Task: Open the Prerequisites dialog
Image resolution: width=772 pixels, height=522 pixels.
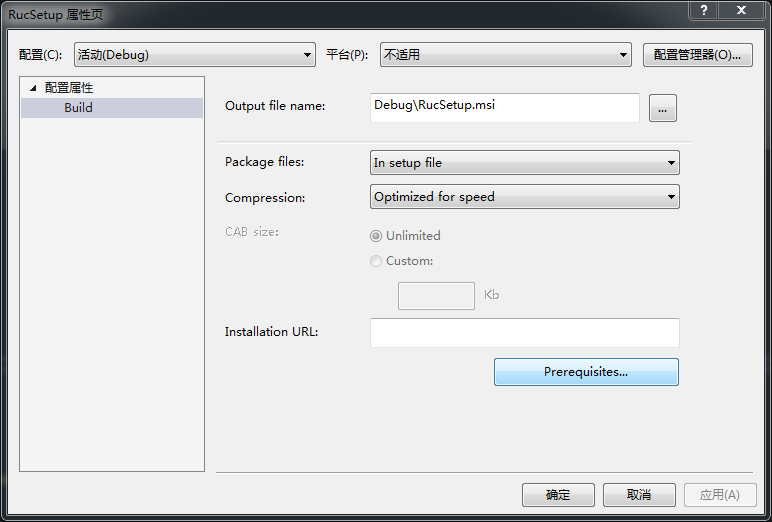Action: pyautogui.click(x=586, y=372)
